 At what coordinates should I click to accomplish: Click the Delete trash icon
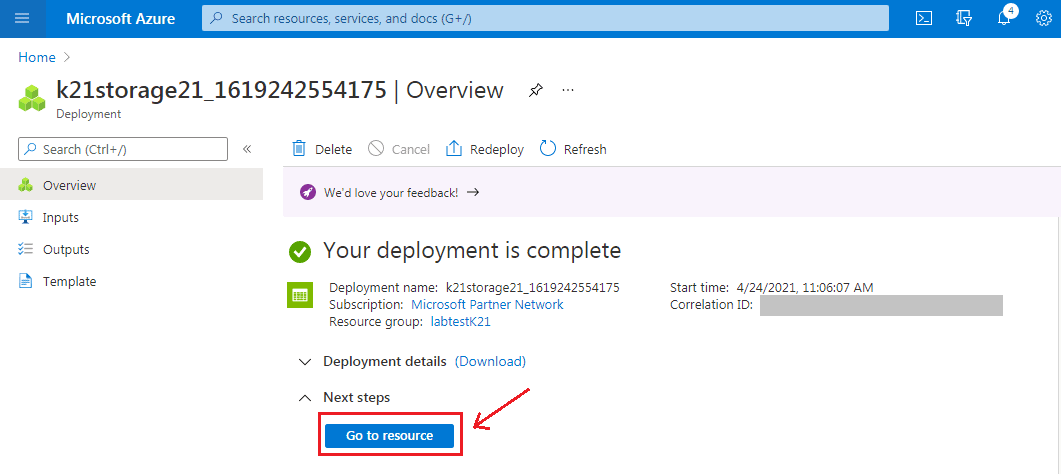coord(298,149)
